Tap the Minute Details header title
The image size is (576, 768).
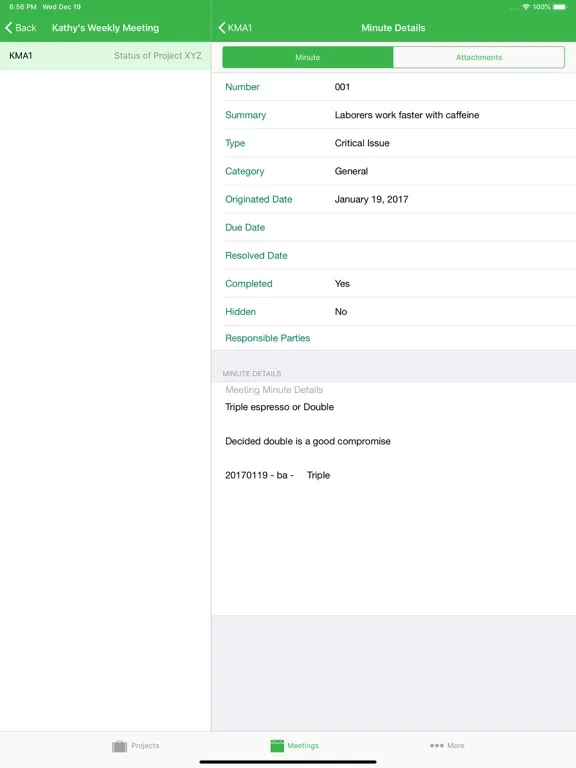pyautogui.click(x=393, y=28)
